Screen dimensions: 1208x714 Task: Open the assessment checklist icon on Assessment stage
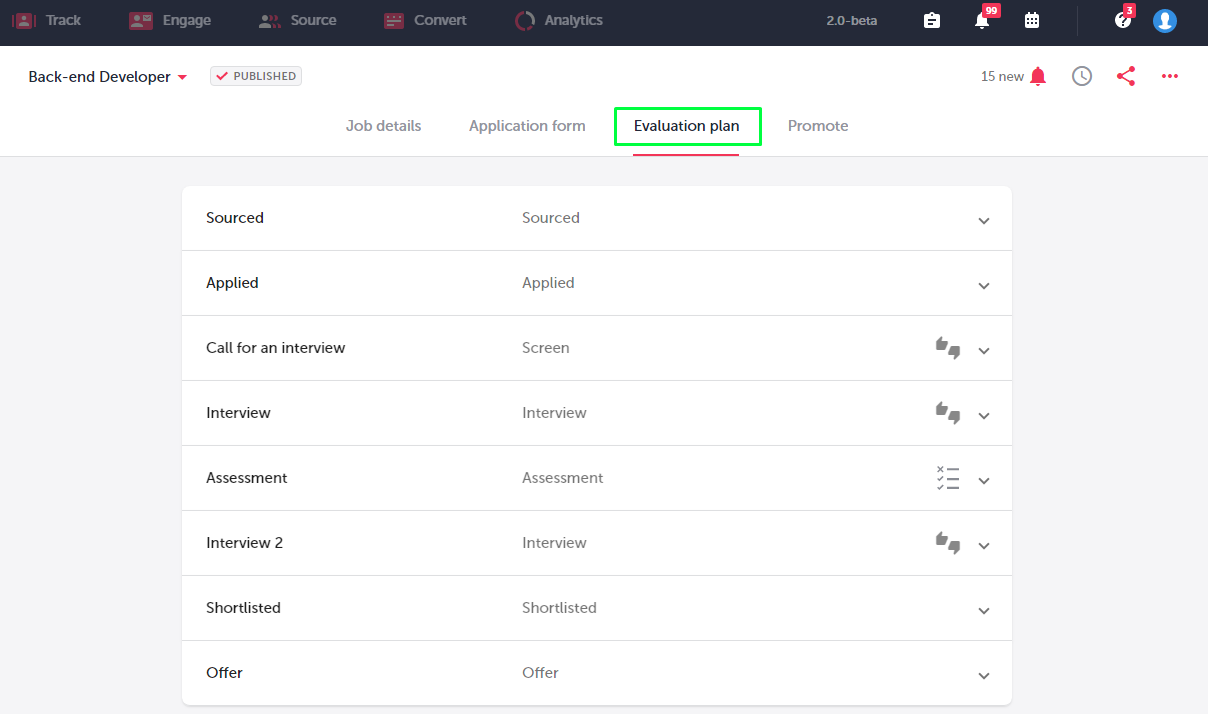click(947, 478)
